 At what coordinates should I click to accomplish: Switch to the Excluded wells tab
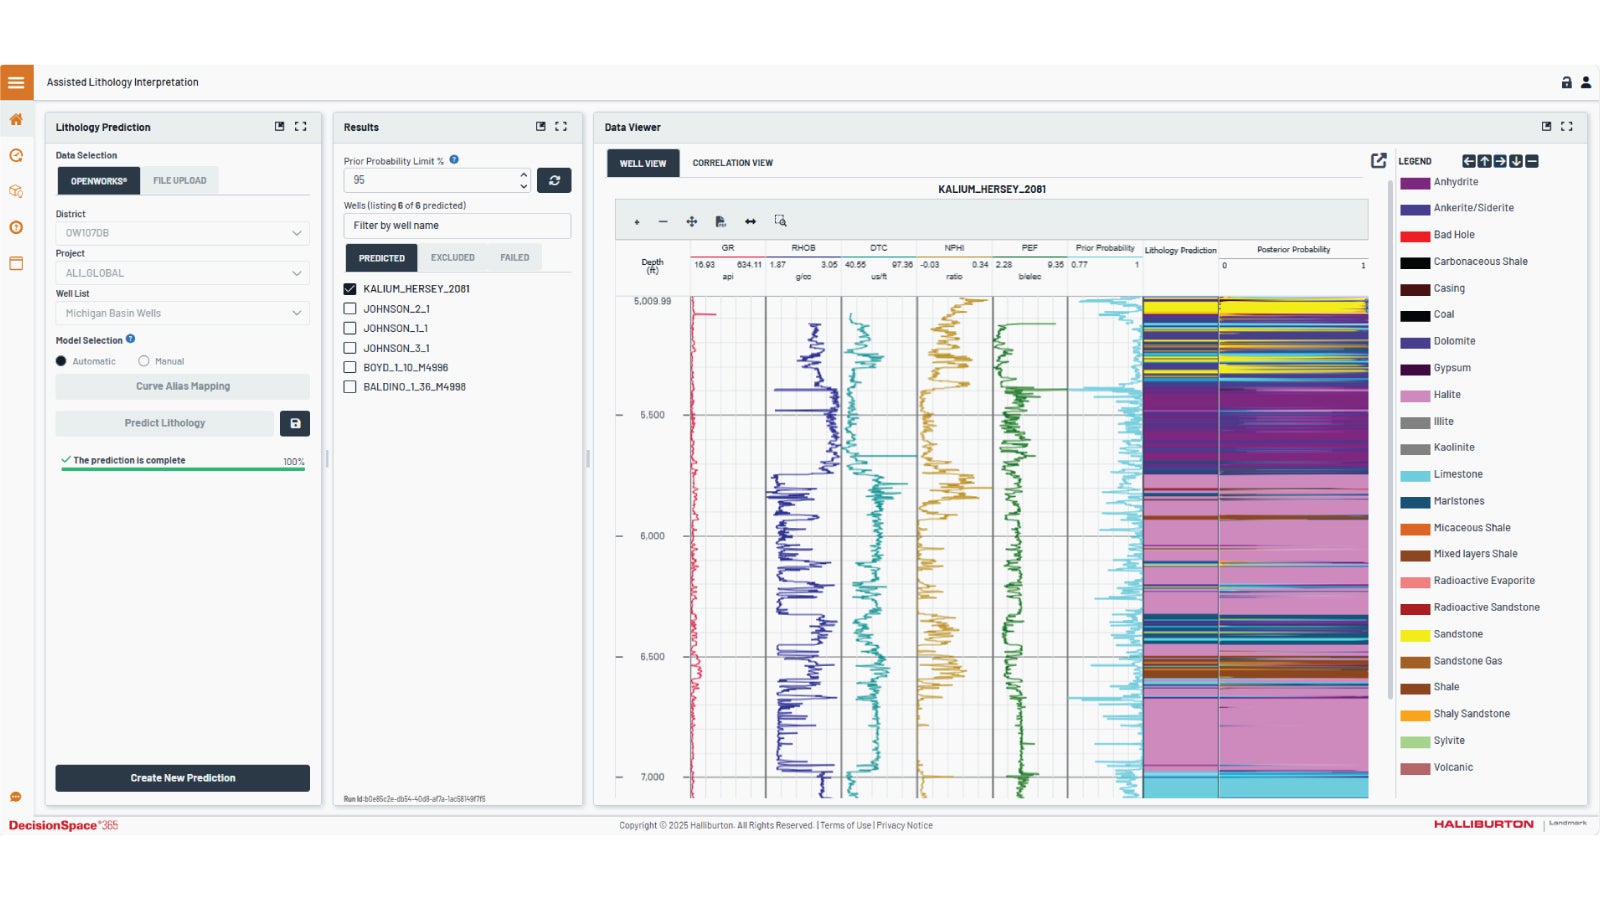452,258
